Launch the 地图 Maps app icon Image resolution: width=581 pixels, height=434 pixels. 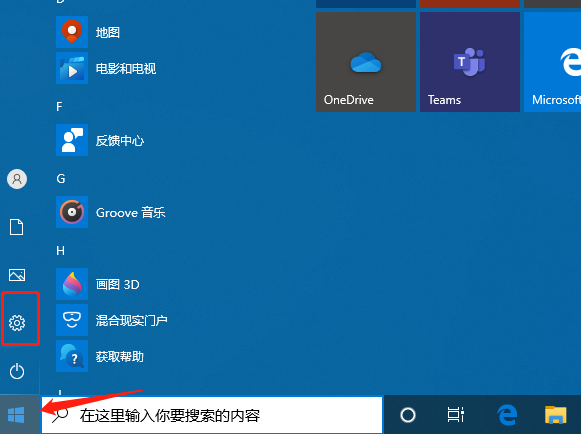point(72,32)
